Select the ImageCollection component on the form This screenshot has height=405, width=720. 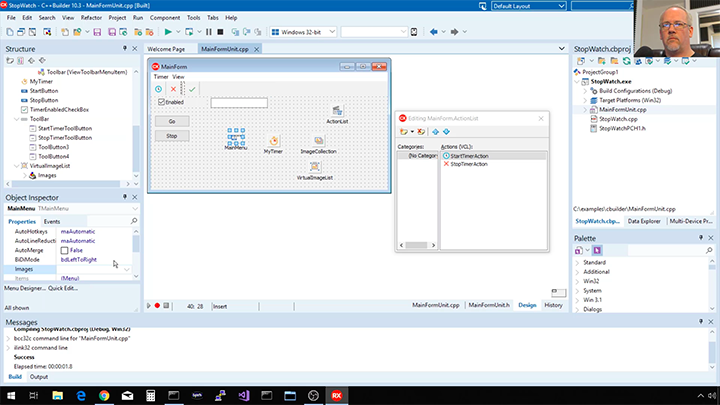coord(318,141)
